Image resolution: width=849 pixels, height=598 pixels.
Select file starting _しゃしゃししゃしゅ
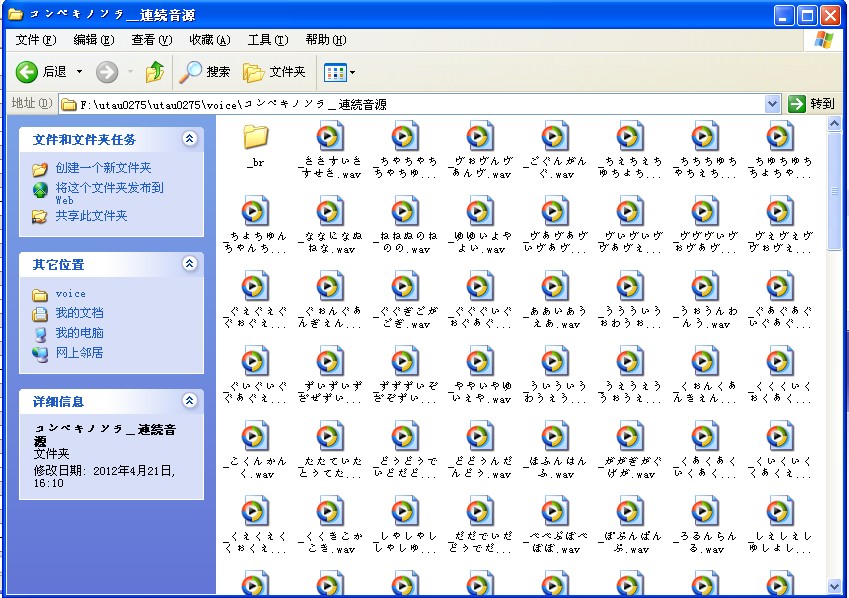coord(406,525)
